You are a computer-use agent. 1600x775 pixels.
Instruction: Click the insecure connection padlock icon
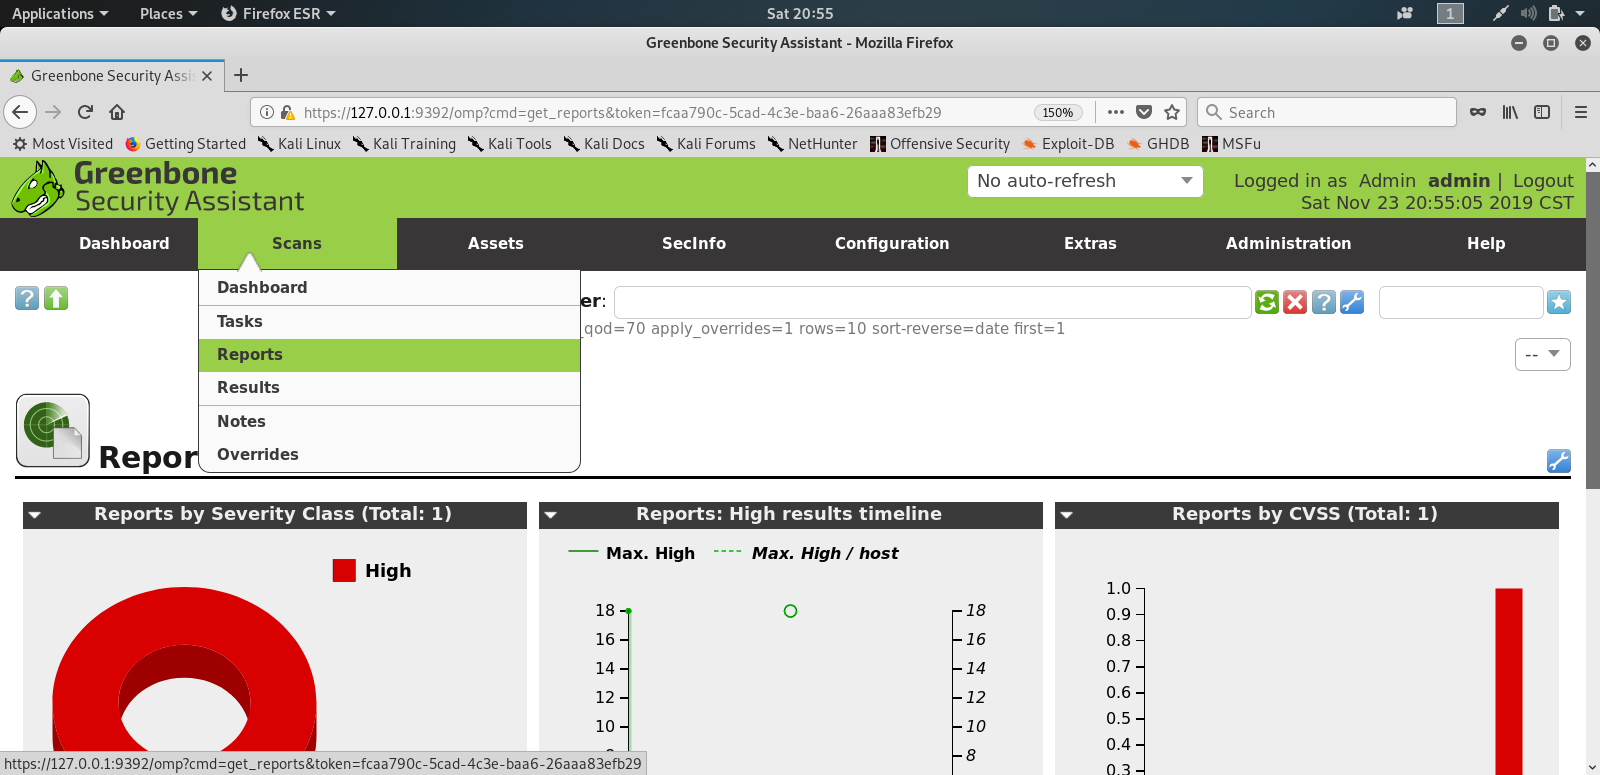point(288,112)
